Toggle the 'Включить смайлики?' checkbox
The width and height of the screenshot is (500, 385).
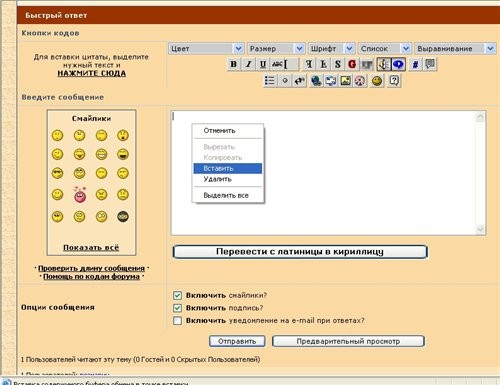click(x=177, y=295)
